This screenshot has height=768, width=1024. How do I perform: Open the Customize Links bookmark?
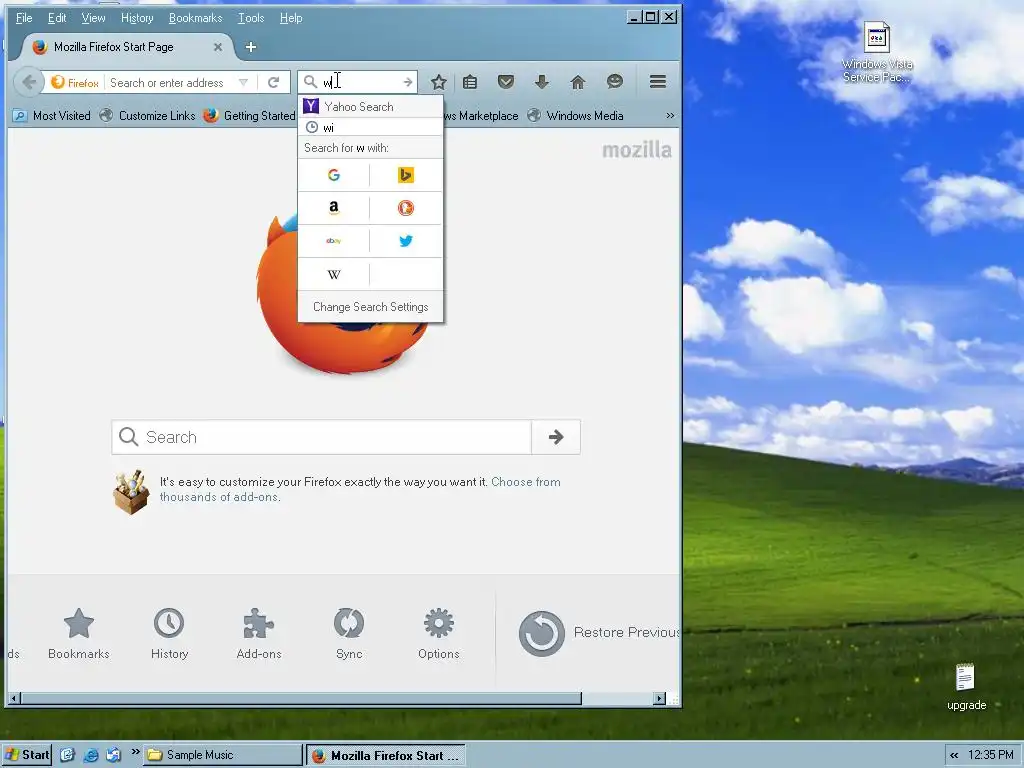click(x=148, y=116)
